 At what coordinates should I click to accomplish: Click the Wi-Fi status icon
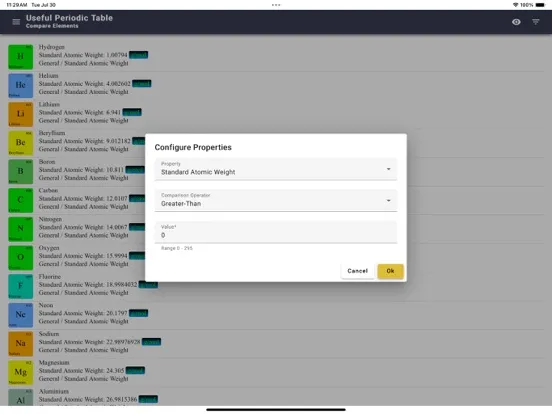[516, 5]
